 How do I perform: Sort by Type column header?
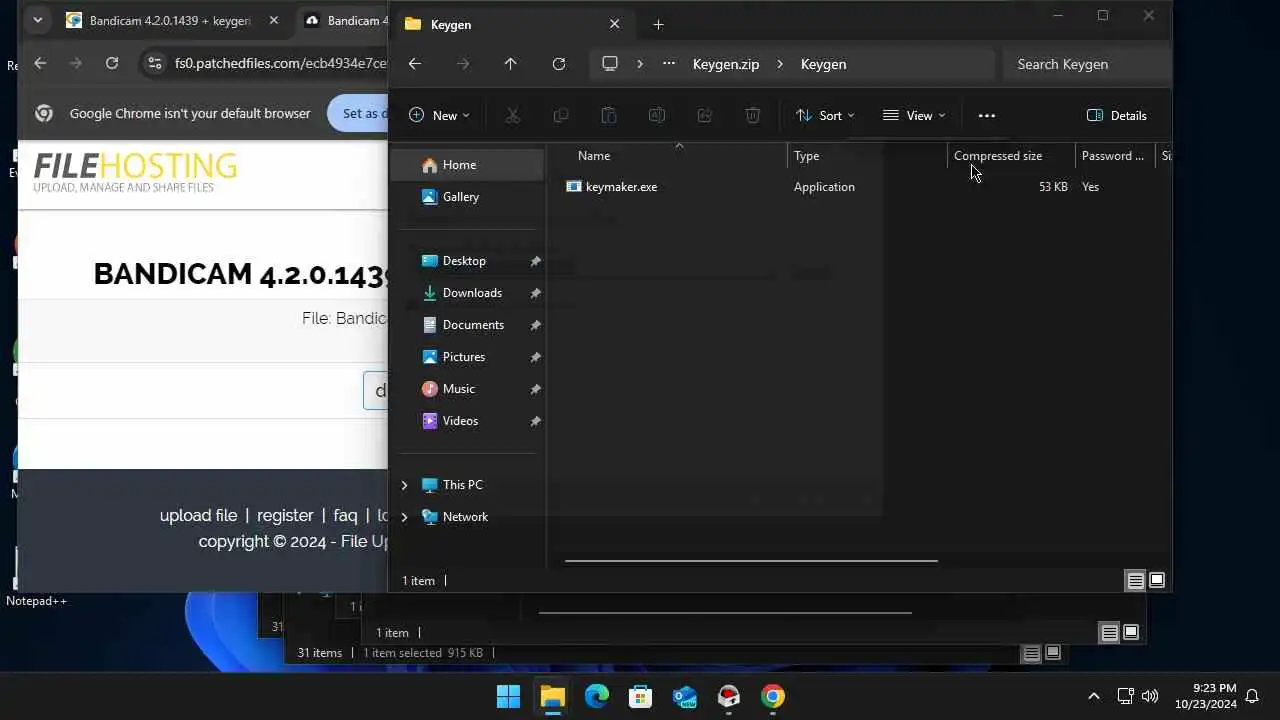pos(806,156)
